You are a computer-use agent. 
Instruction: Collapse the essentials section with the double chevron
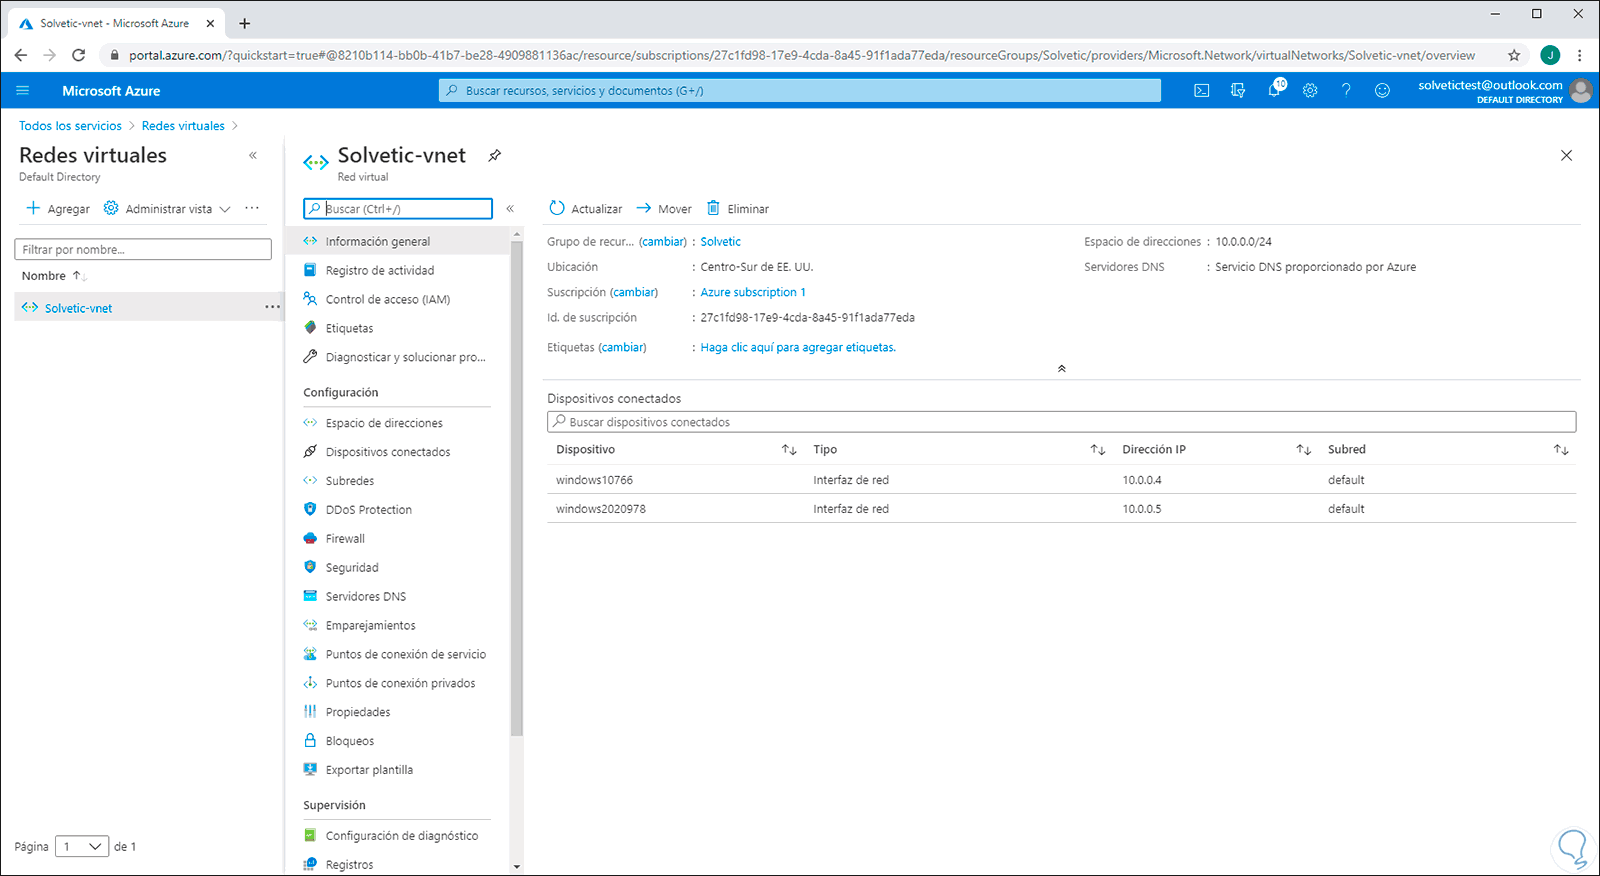(x=1062, y=369)
